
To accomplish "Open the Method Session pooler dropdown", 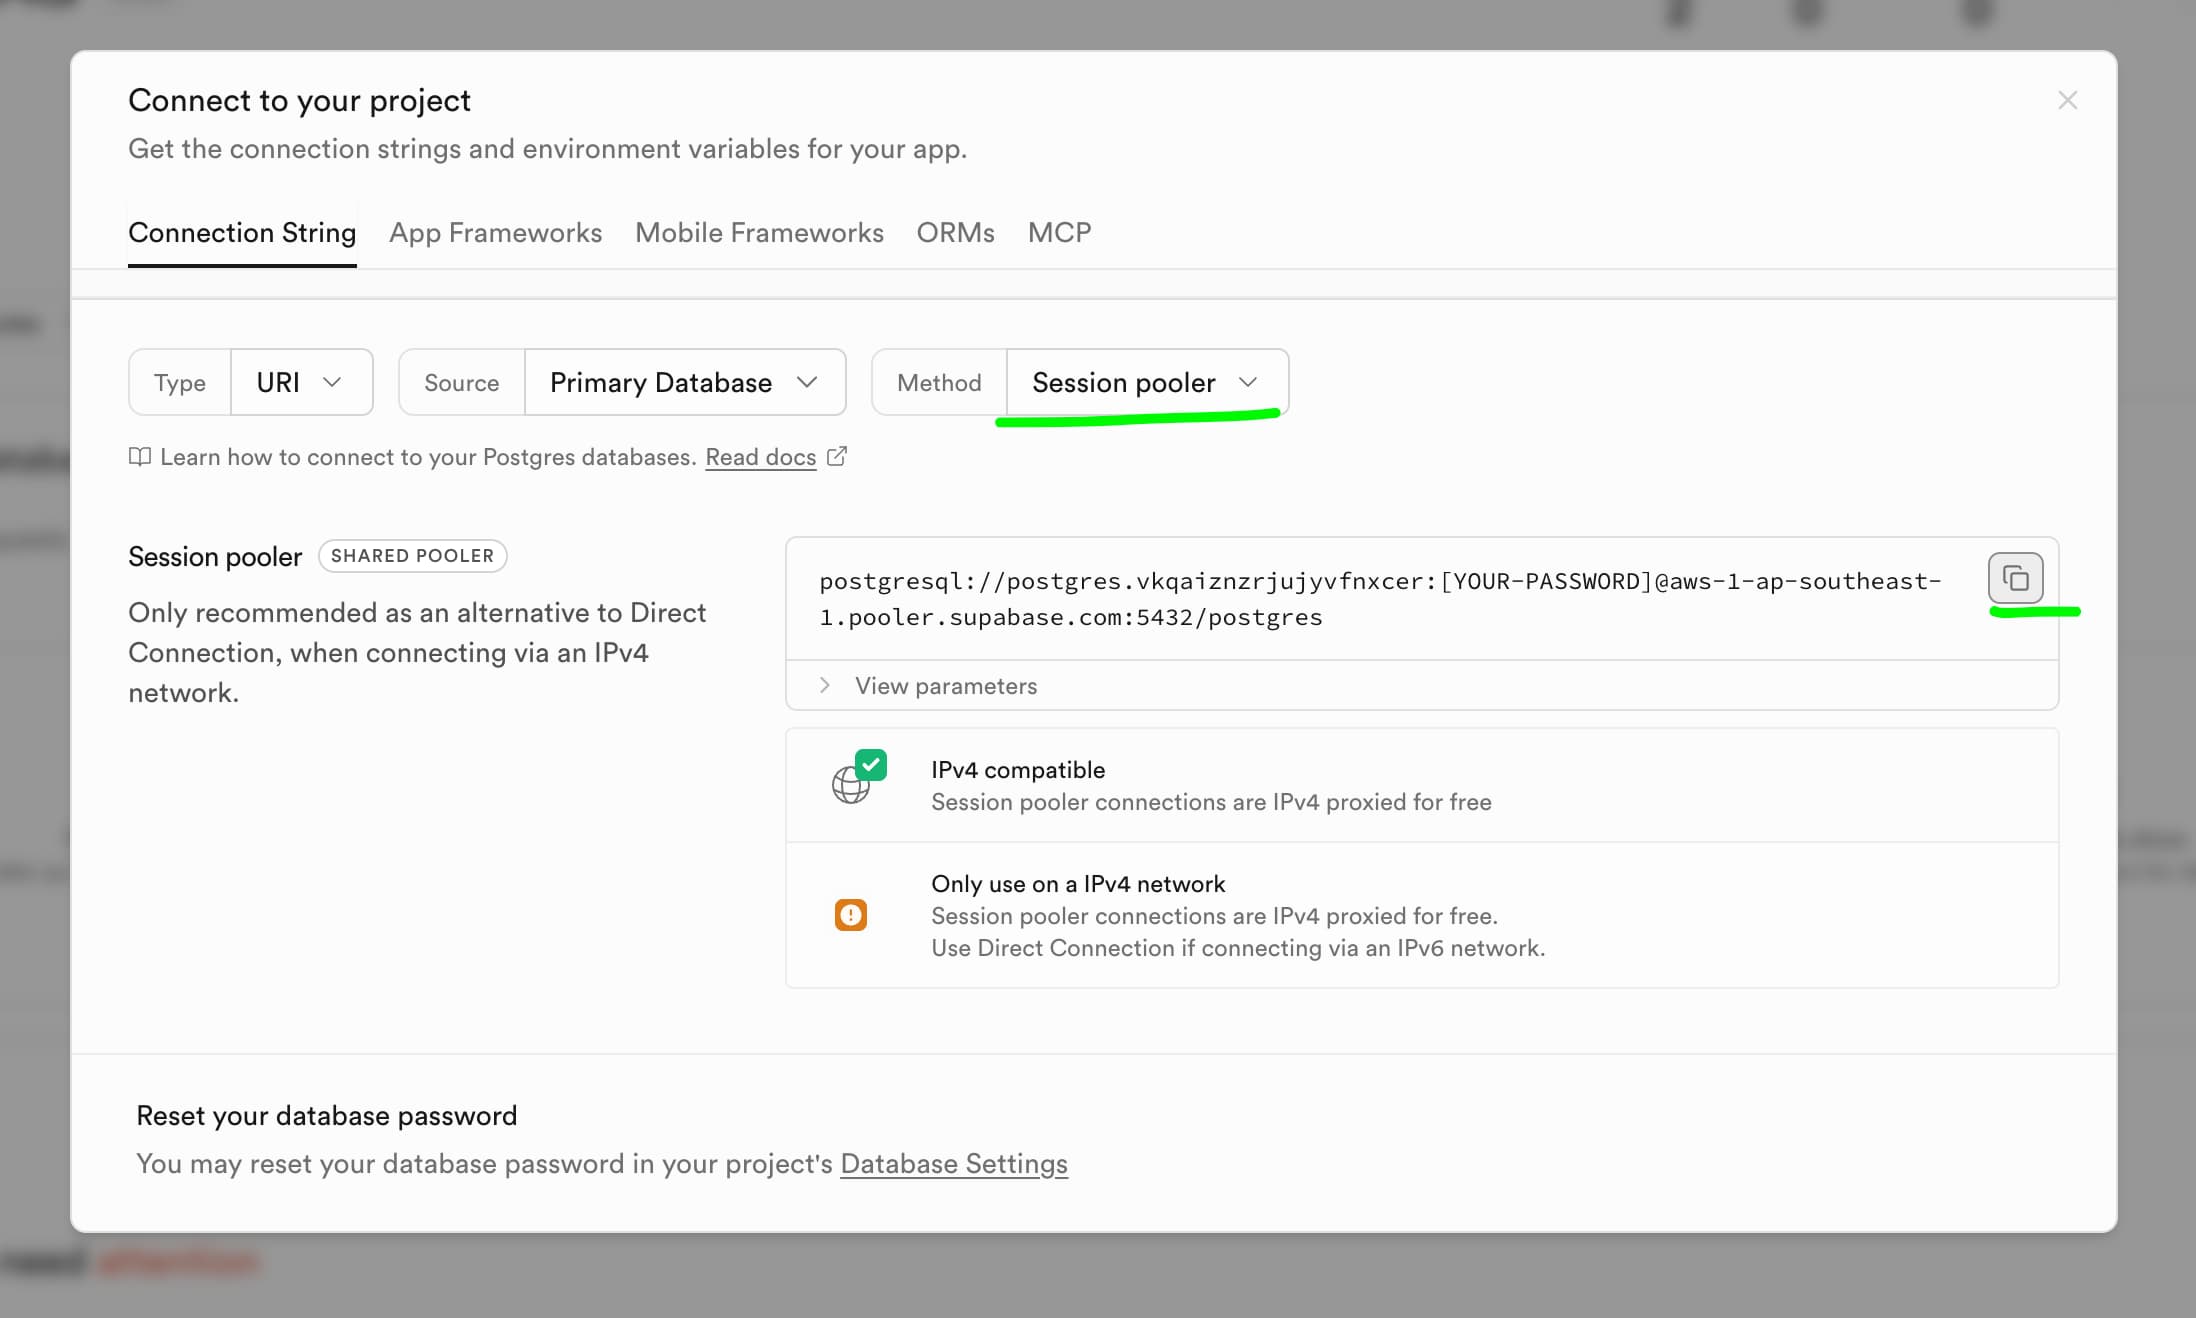I will (1145, 382).
